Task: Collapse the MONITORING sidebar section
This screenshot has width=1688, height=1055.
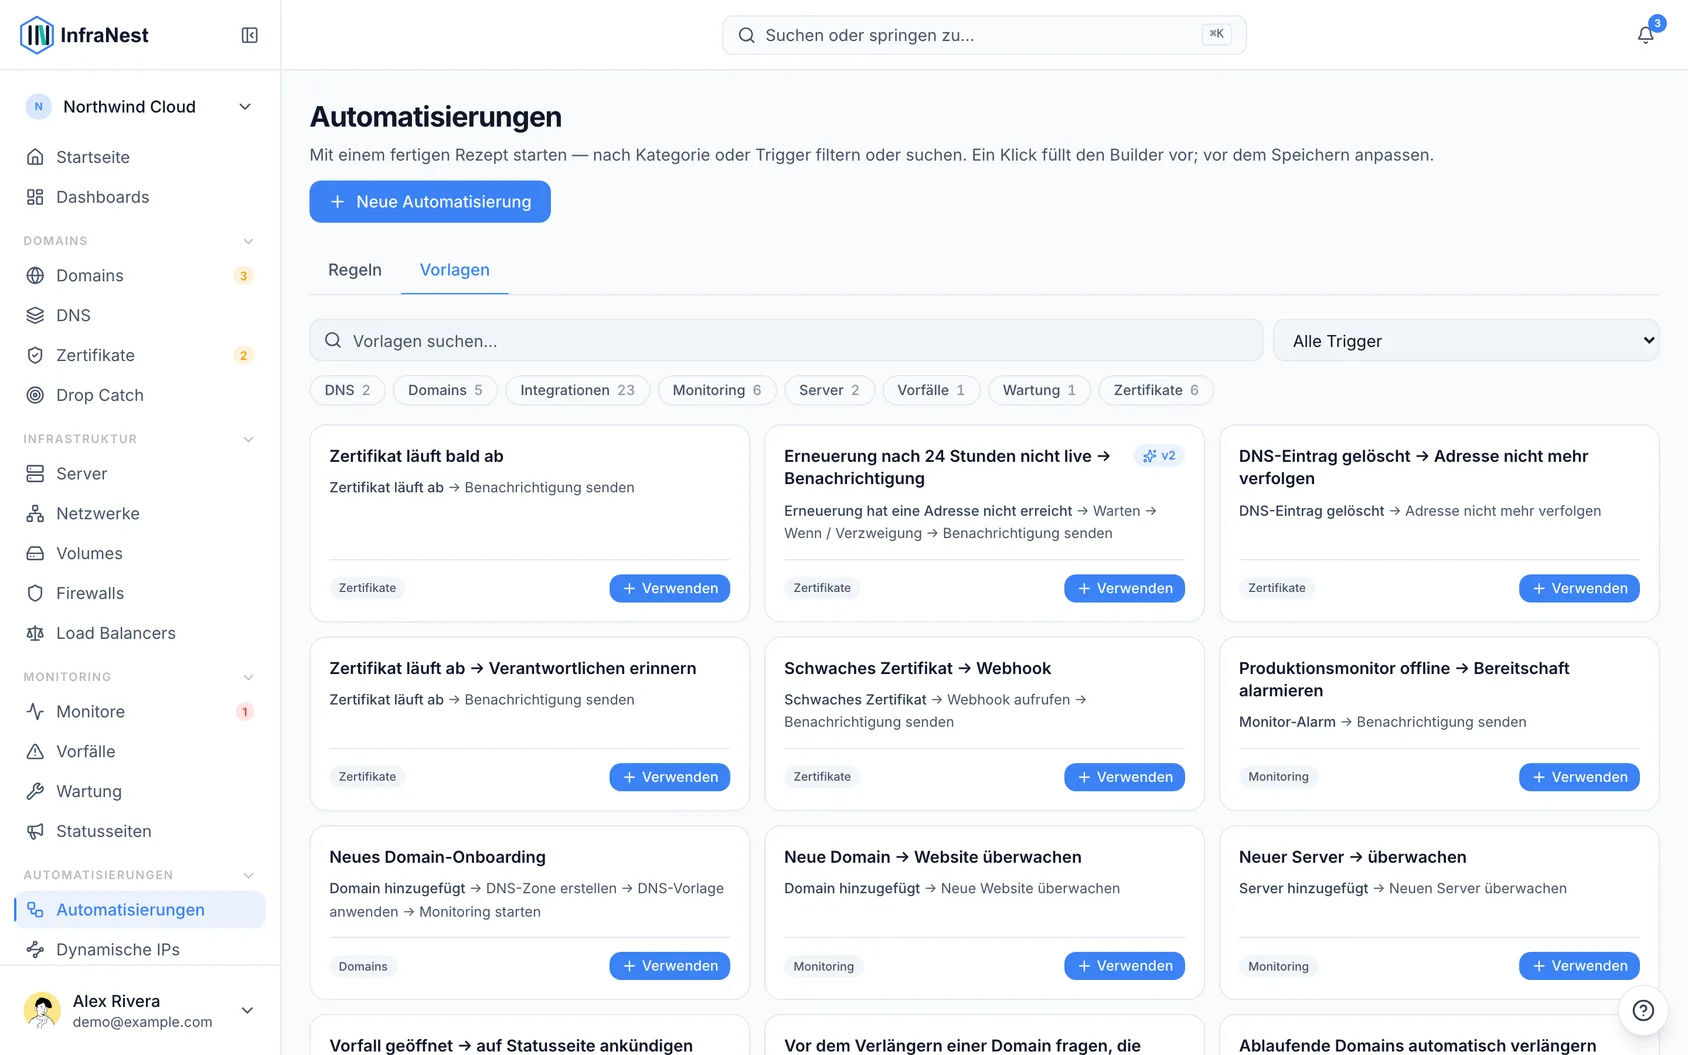Action: pyautogui.click(x=248, y=677)
